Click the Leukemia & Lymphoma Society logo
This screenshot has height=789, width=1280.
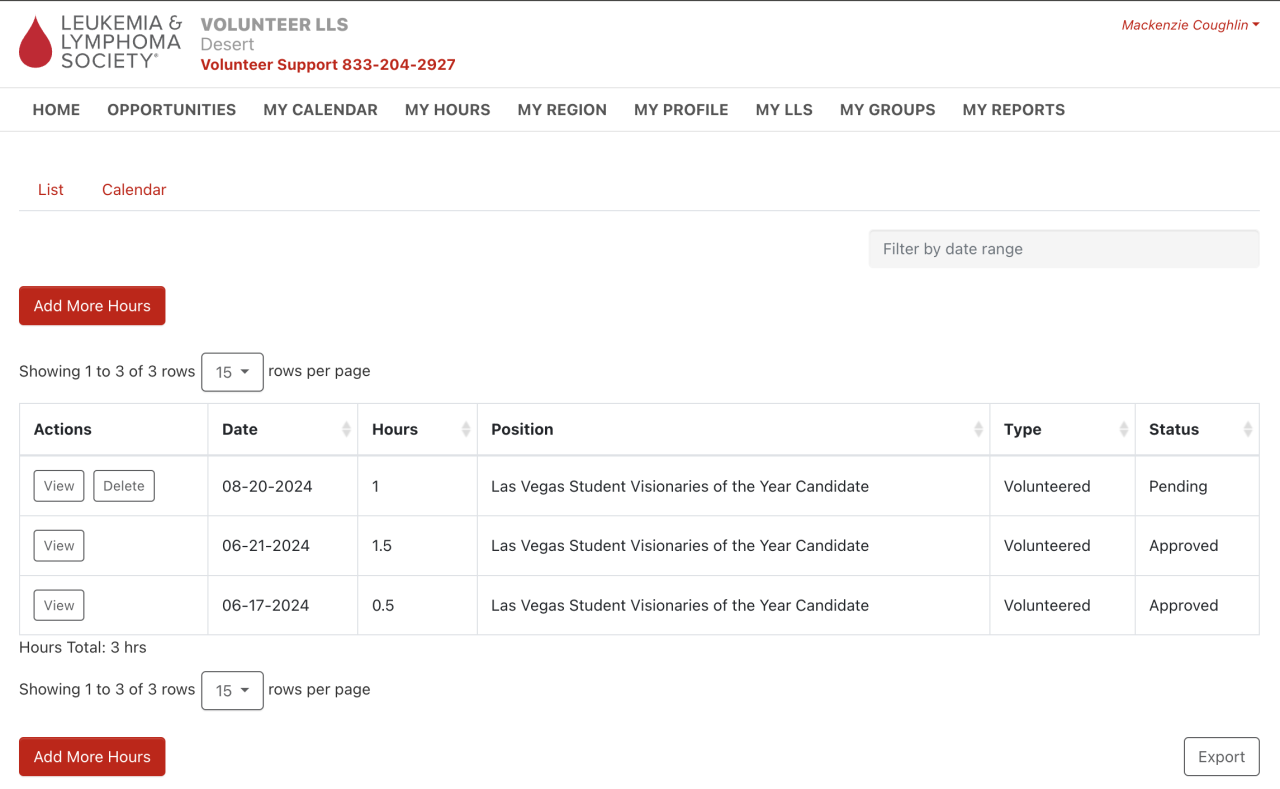point(100,42)
